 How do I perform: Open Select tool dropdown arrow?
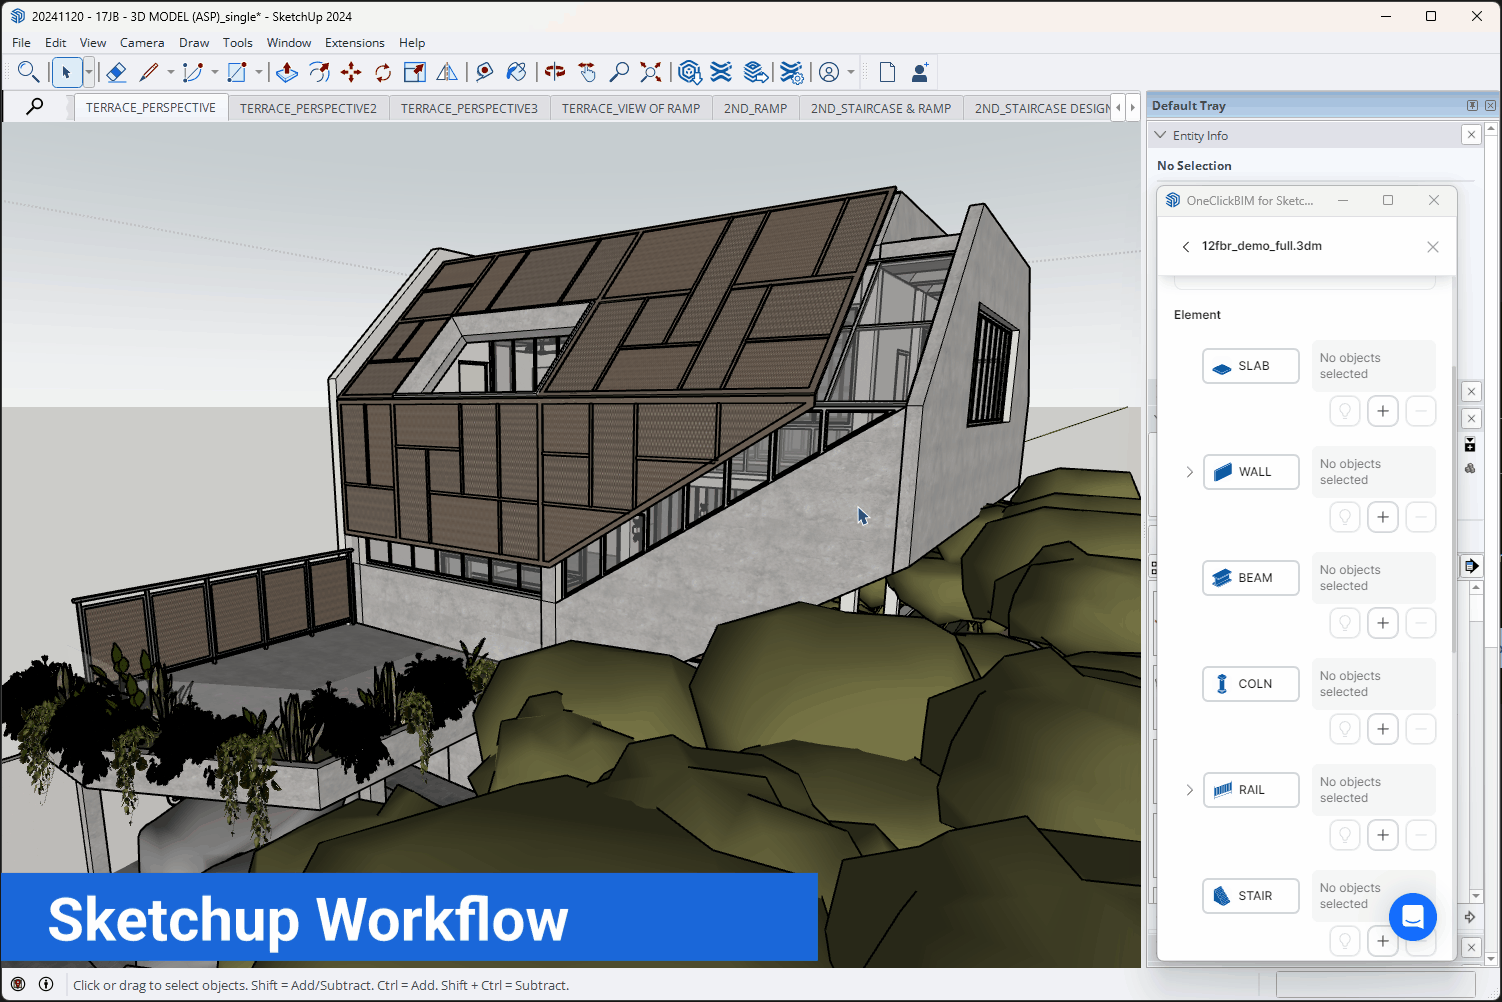click(x=89, y=72)
